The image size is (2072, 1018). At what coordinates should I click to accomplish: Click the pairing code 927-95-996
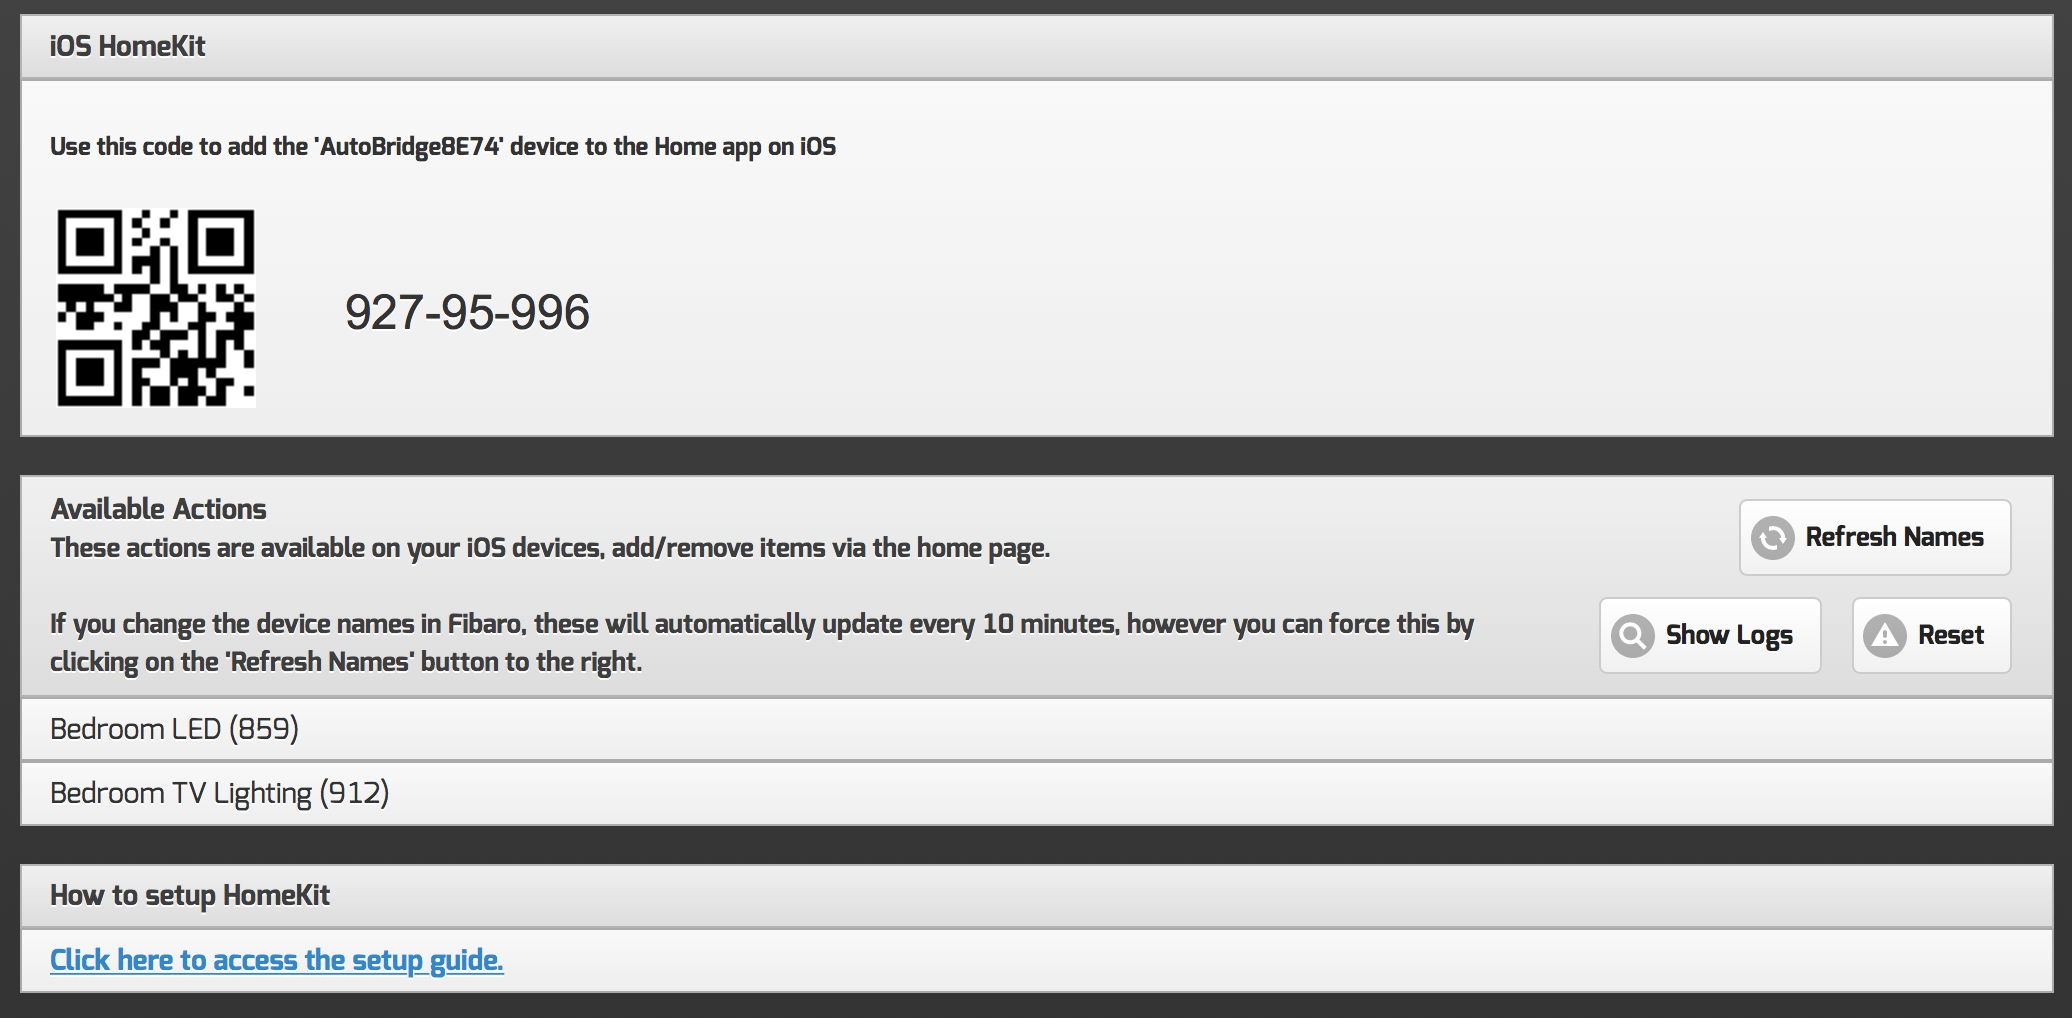tap(467, 313)
